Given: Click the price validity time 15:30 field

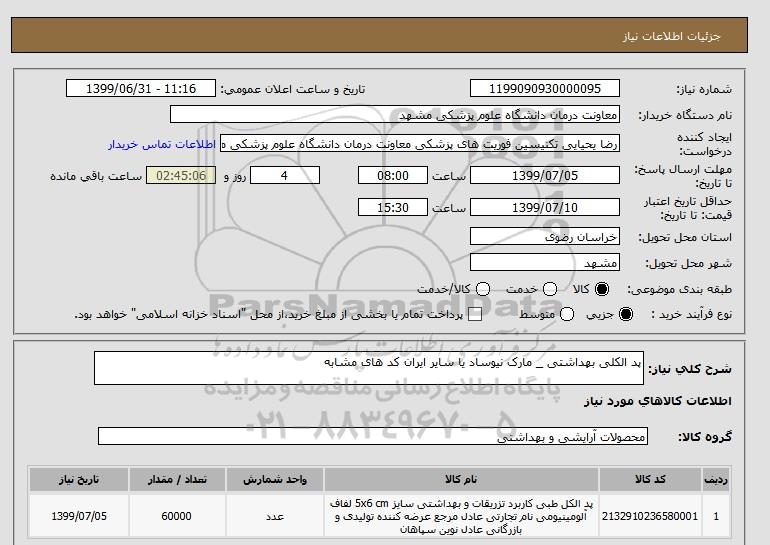Looking at the screenshot, I should [393, 207].
